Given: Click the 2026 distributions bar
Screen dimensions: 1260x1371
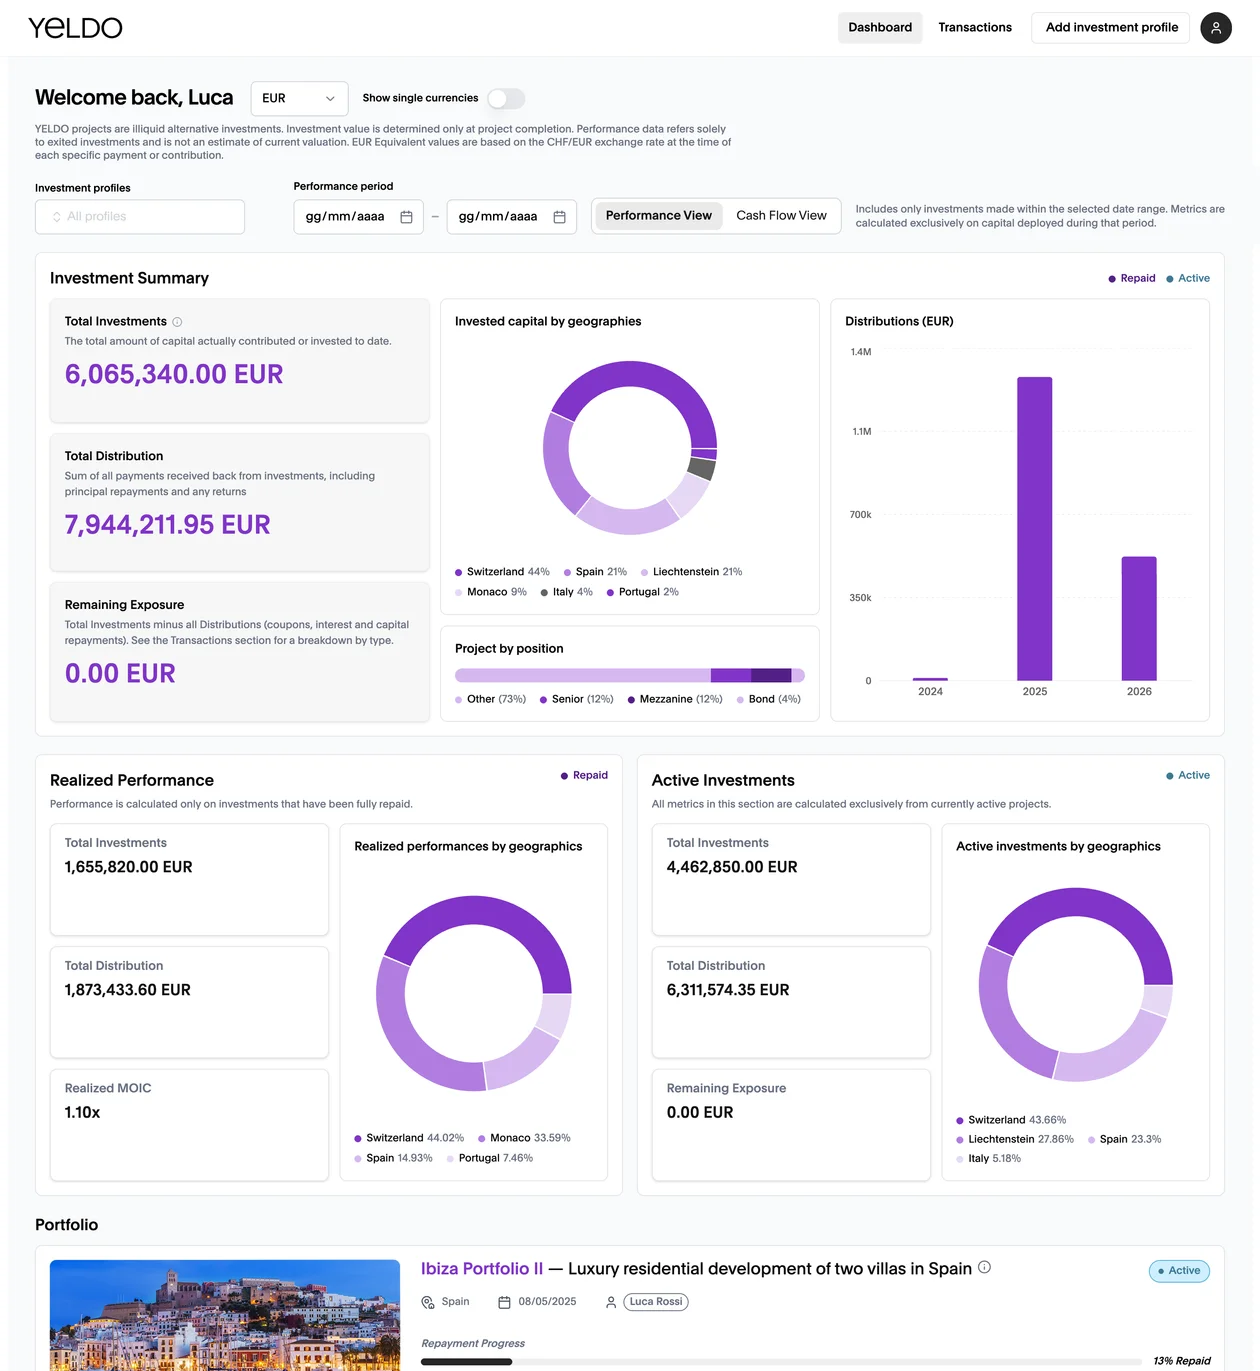Looking at the screenshot, I should [x=1139, y=619].
